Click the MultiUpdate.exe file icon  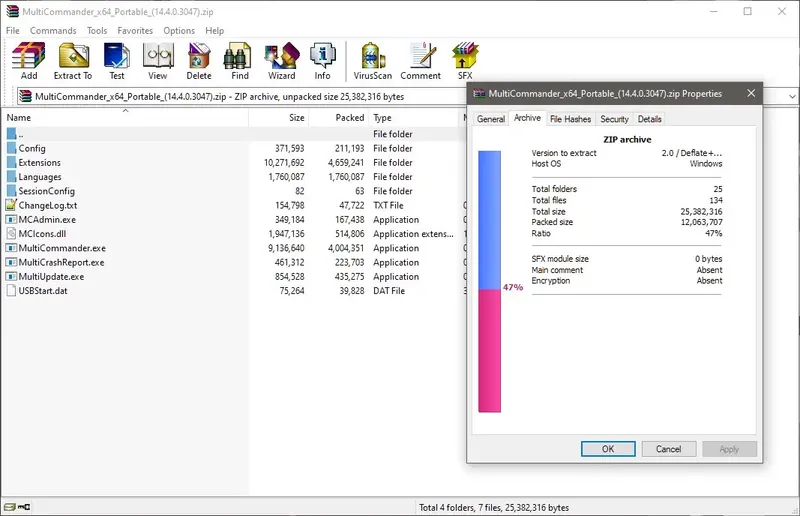click(11, 277)
